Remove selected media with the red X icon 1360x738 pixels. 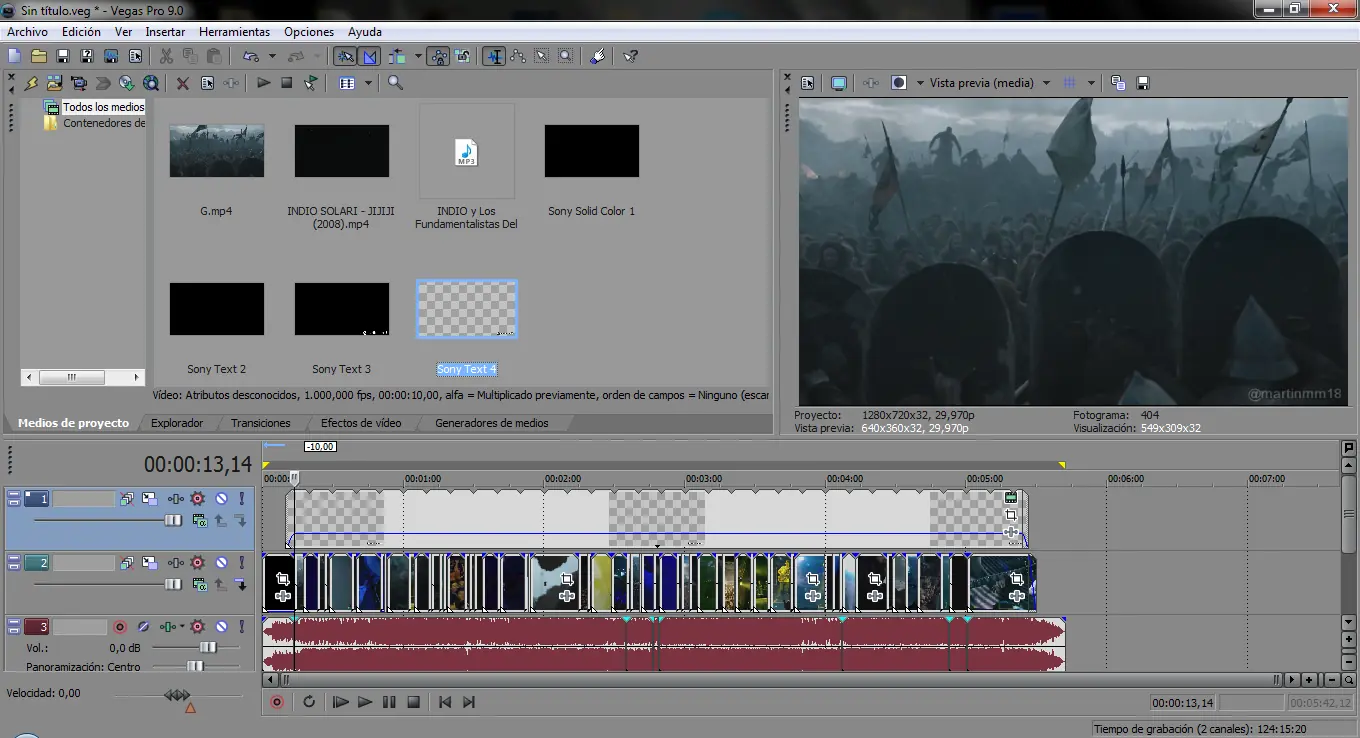[x=183, y=83]
